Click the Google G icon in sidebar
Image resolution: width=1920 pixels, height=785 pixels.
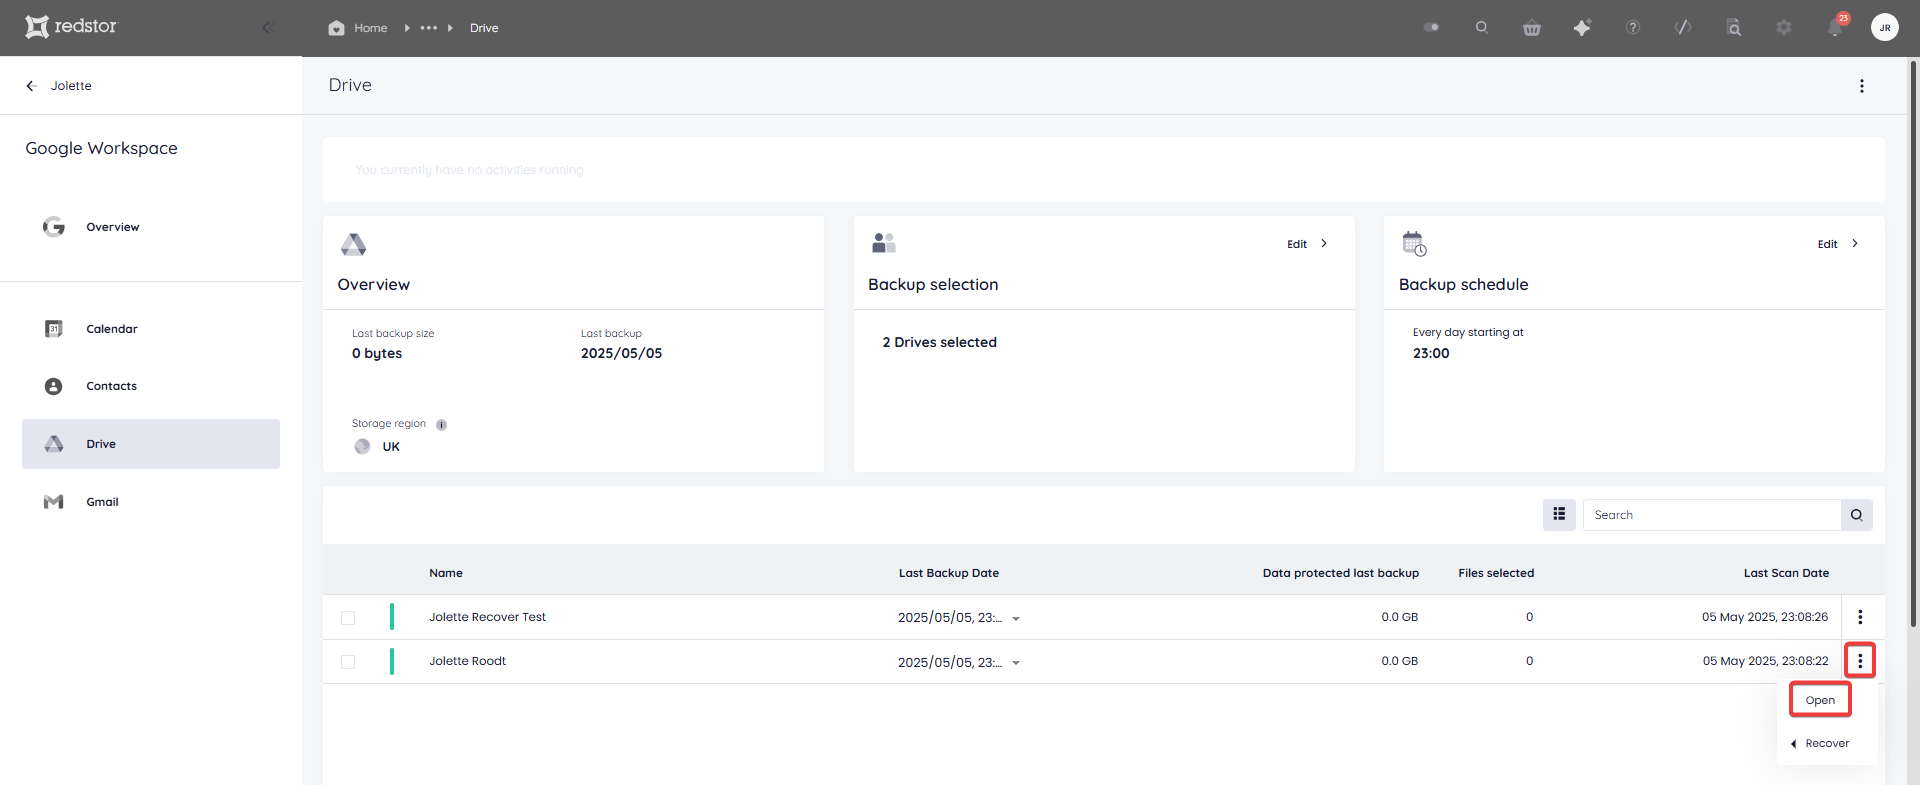pos(54,227)
